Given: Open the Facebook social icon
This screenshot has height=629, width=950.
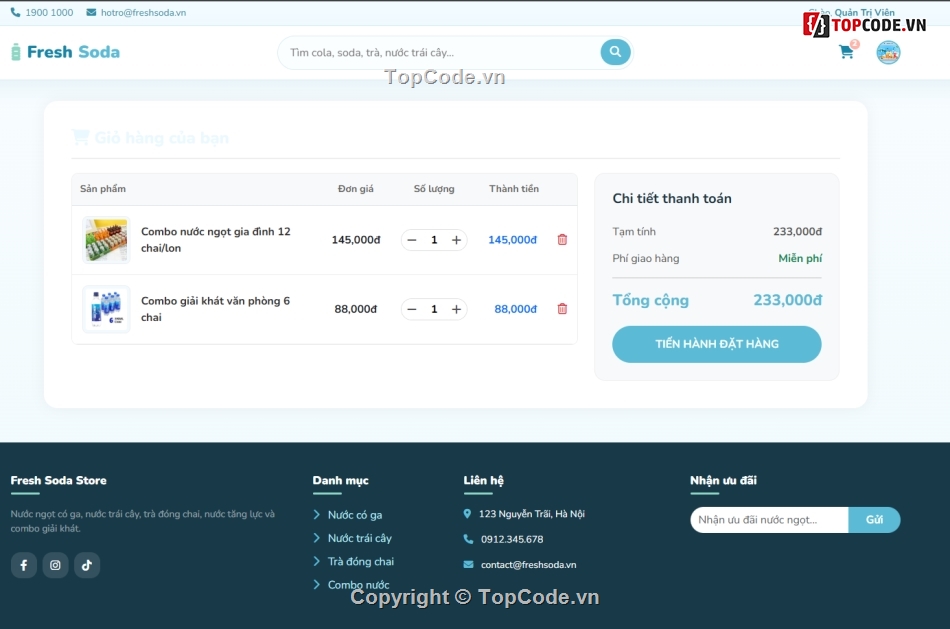Looking at the screenshot, I should click(24, 565).
